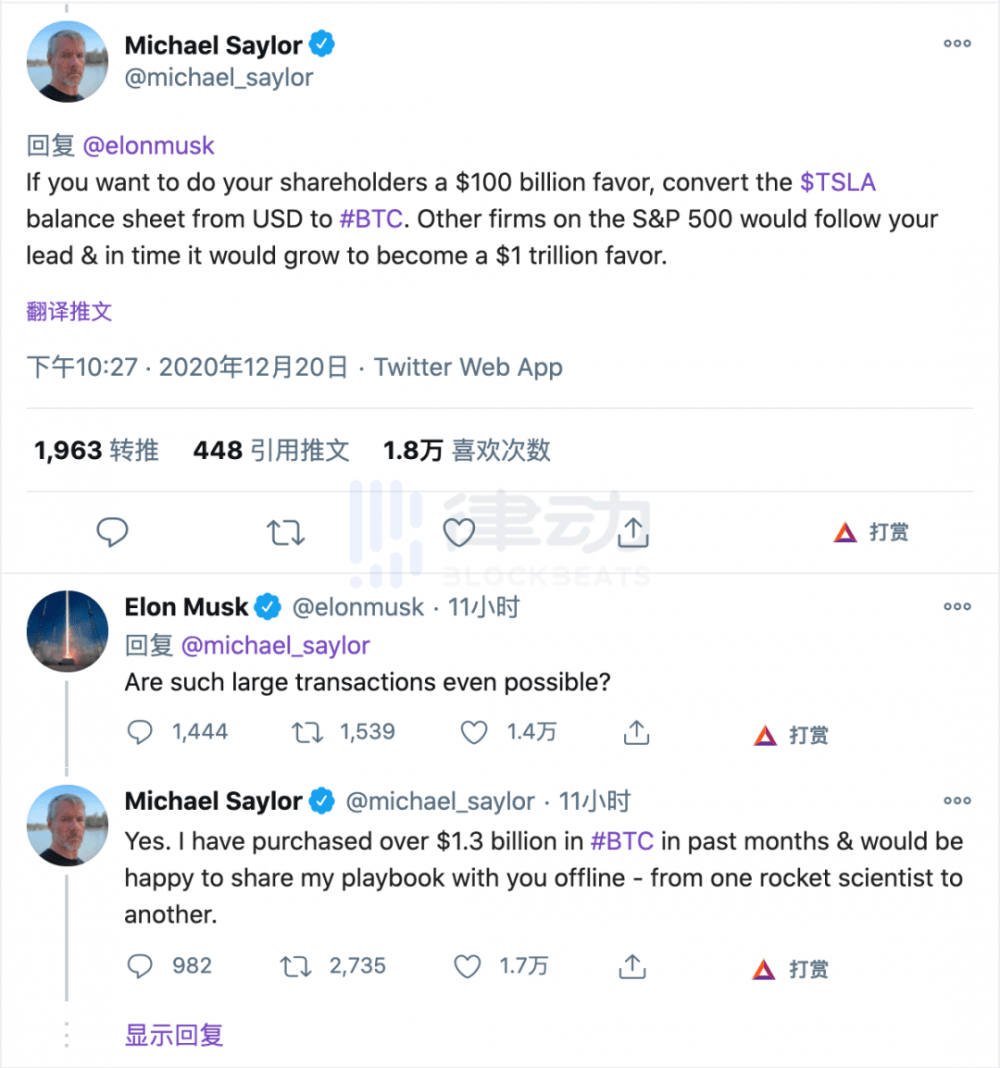This screenshot has width=1000, height=1068.
Task: View the 448 quote tweets list
Action: pyautogui.click(x=271, y=451)
